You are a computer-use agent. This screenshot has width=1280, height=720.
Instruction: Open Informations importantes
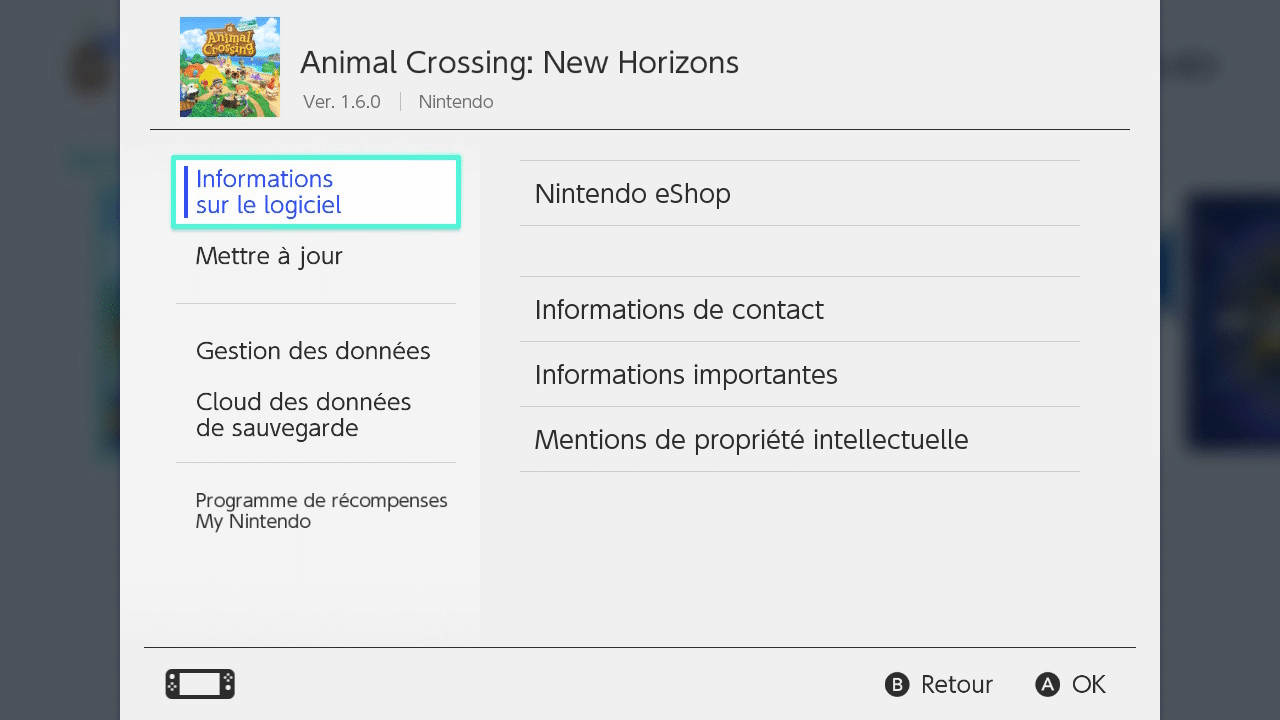[800, 374]
